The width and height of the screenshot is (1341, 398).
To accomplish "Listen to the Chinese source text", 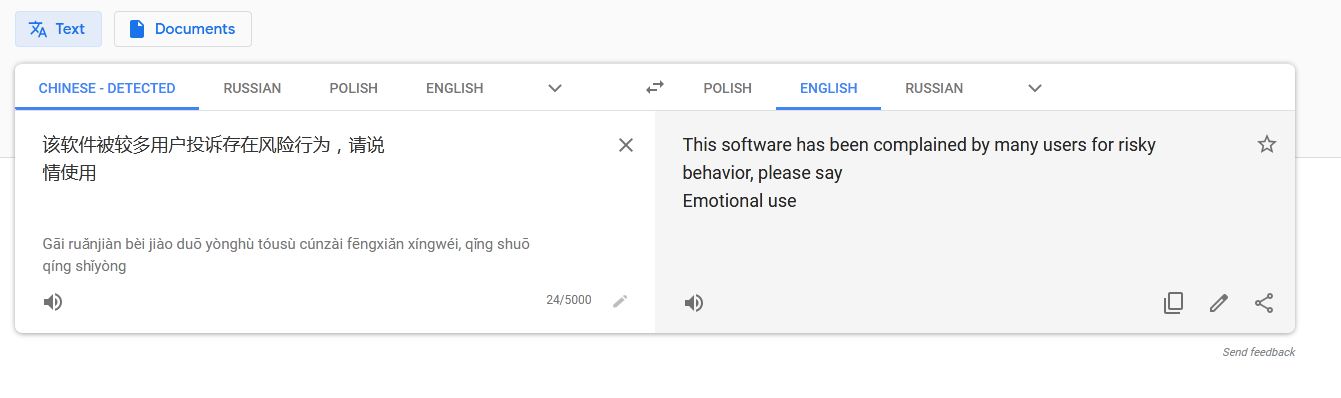I will 53,302.
